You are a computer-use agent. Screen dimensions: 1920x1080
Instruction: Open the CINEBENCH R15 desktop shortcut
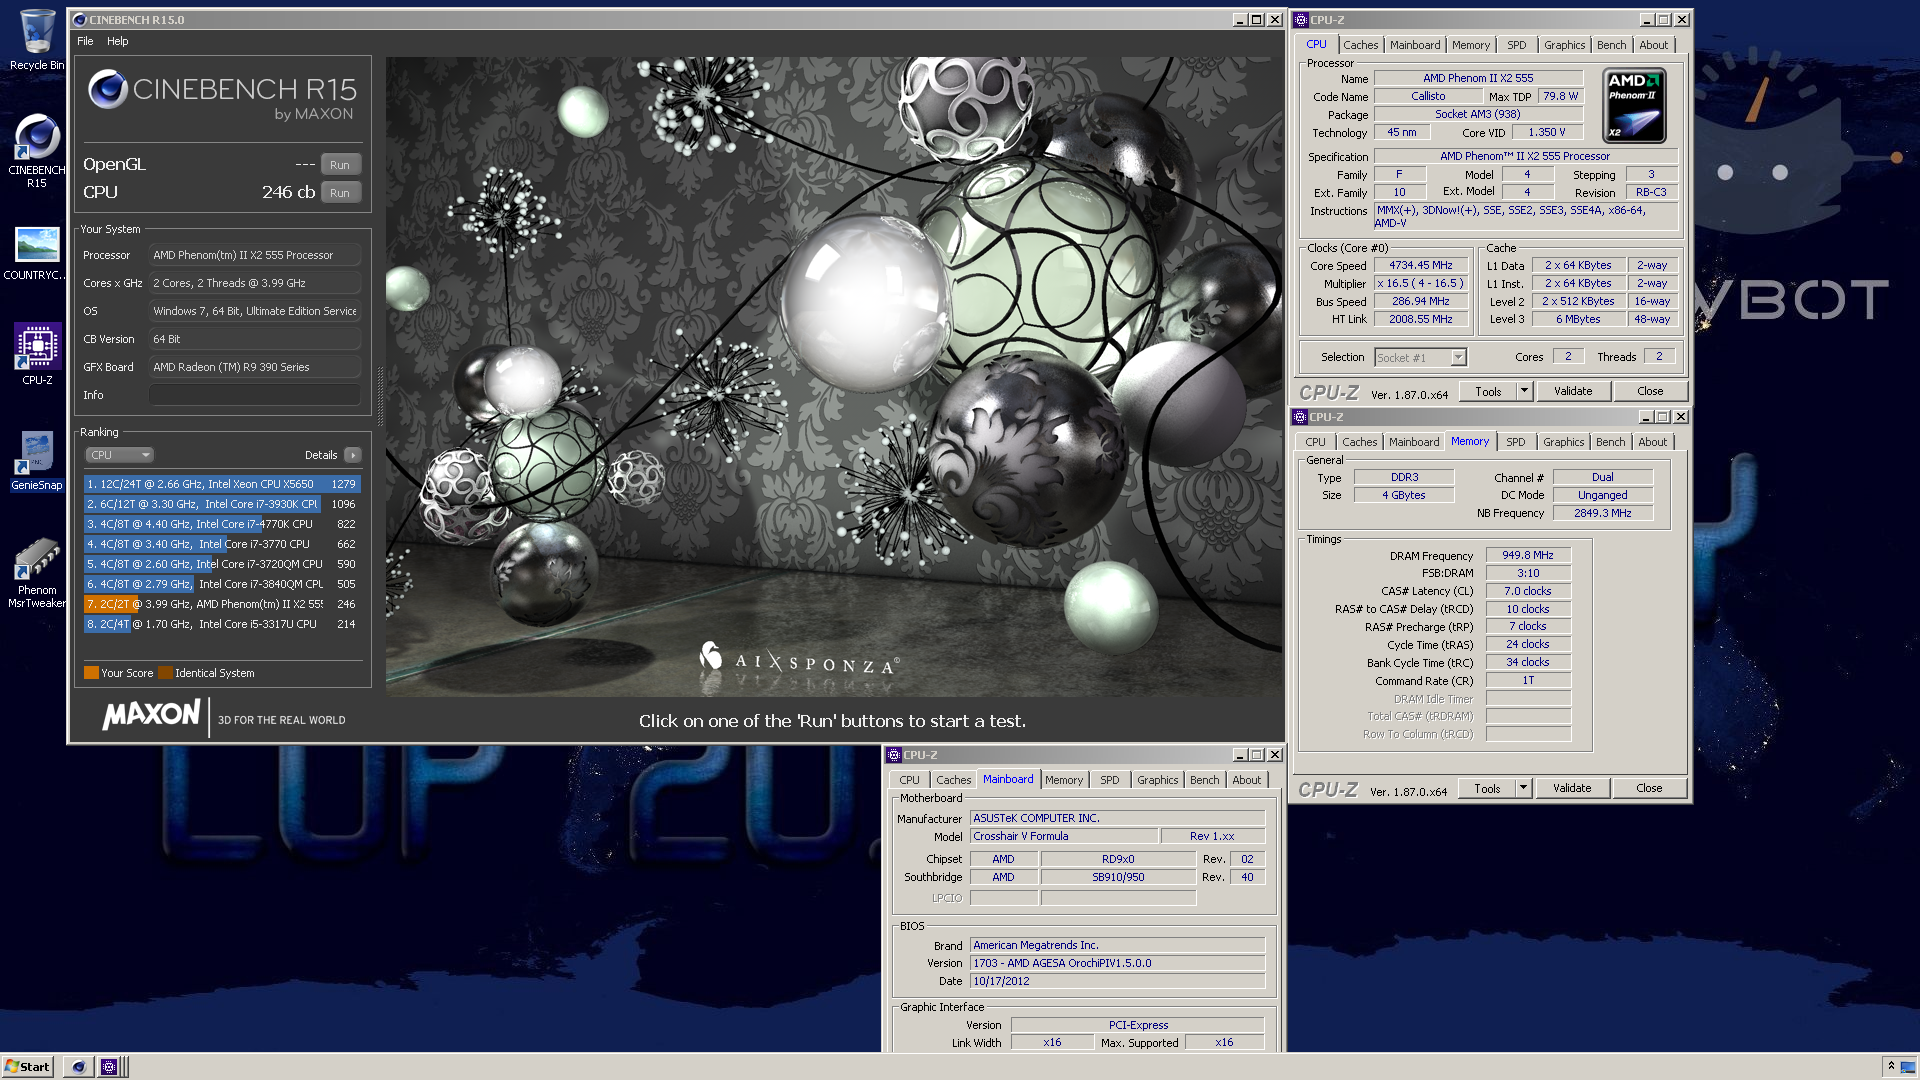37,150
